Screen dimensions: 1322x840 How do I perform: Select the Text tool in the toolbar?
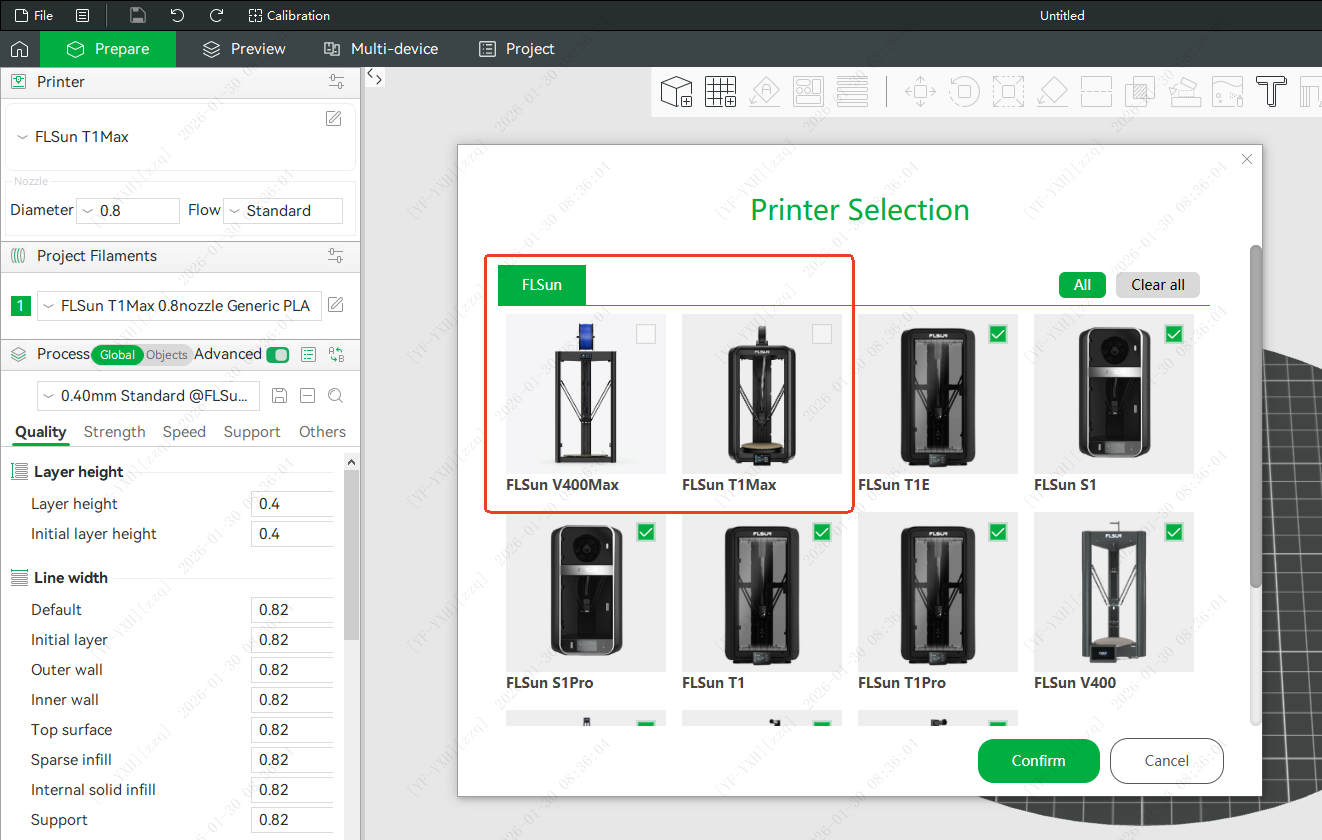click(1271, 92)
